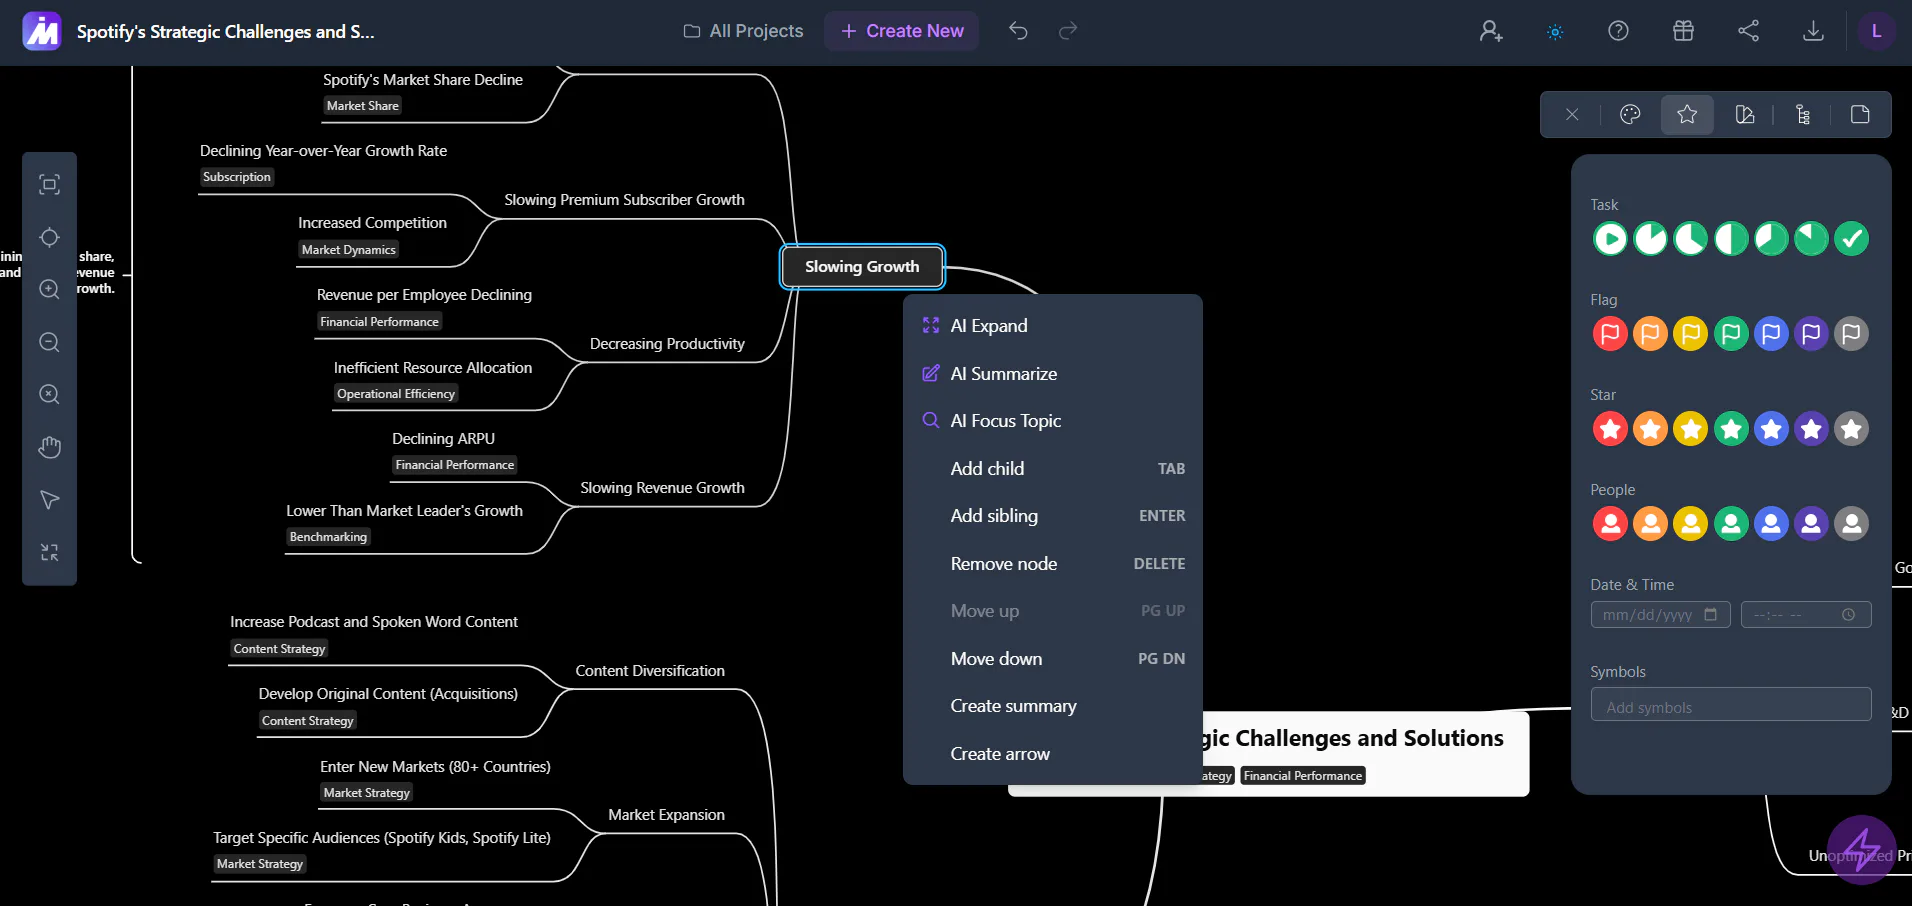The width and height of the screenshot is (1912, 906).
Task: Click the download export icon
Action: click(1813, 31)
